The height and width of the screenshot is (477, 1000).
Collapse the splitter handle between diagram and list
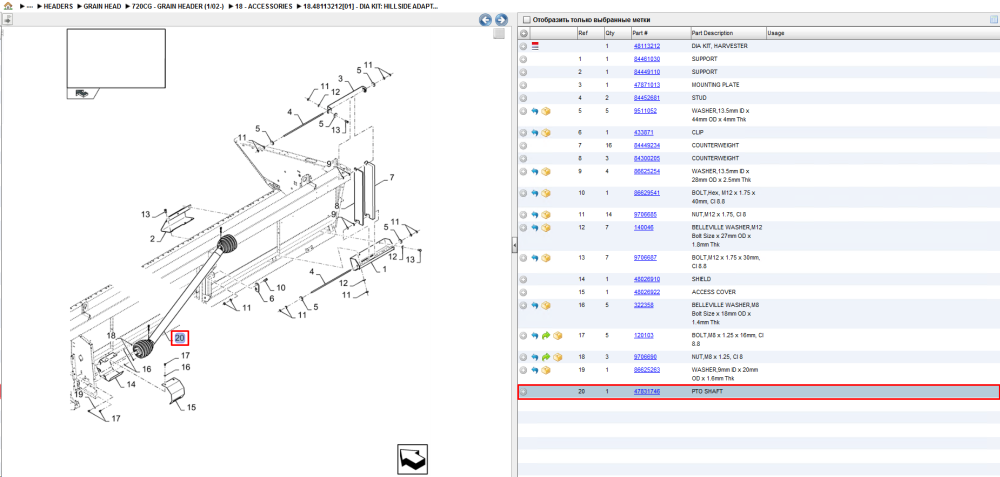514,246
